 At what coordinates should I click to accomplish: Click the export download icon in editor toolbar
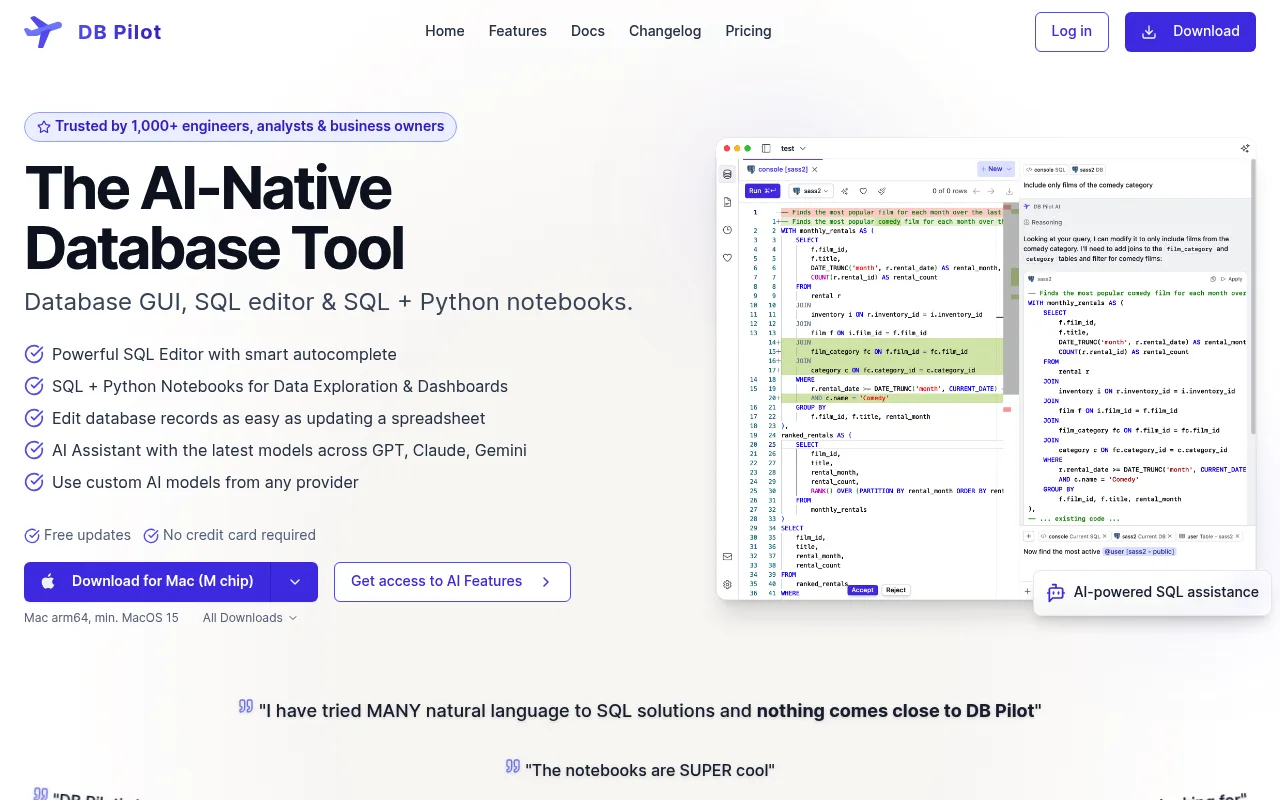click(1007, 191)
